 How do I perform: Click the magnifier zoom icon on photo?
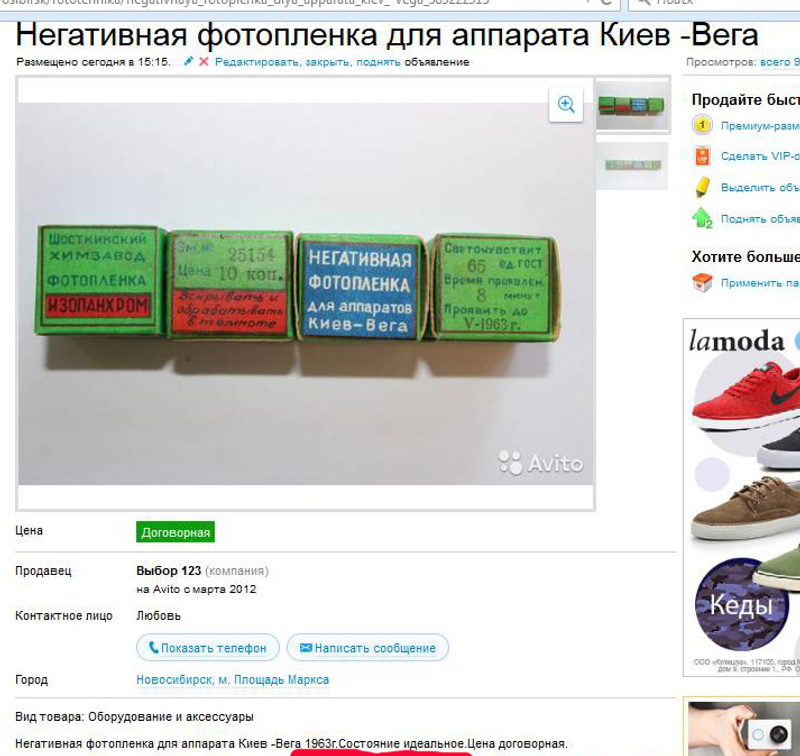click(x=565, y=105)
